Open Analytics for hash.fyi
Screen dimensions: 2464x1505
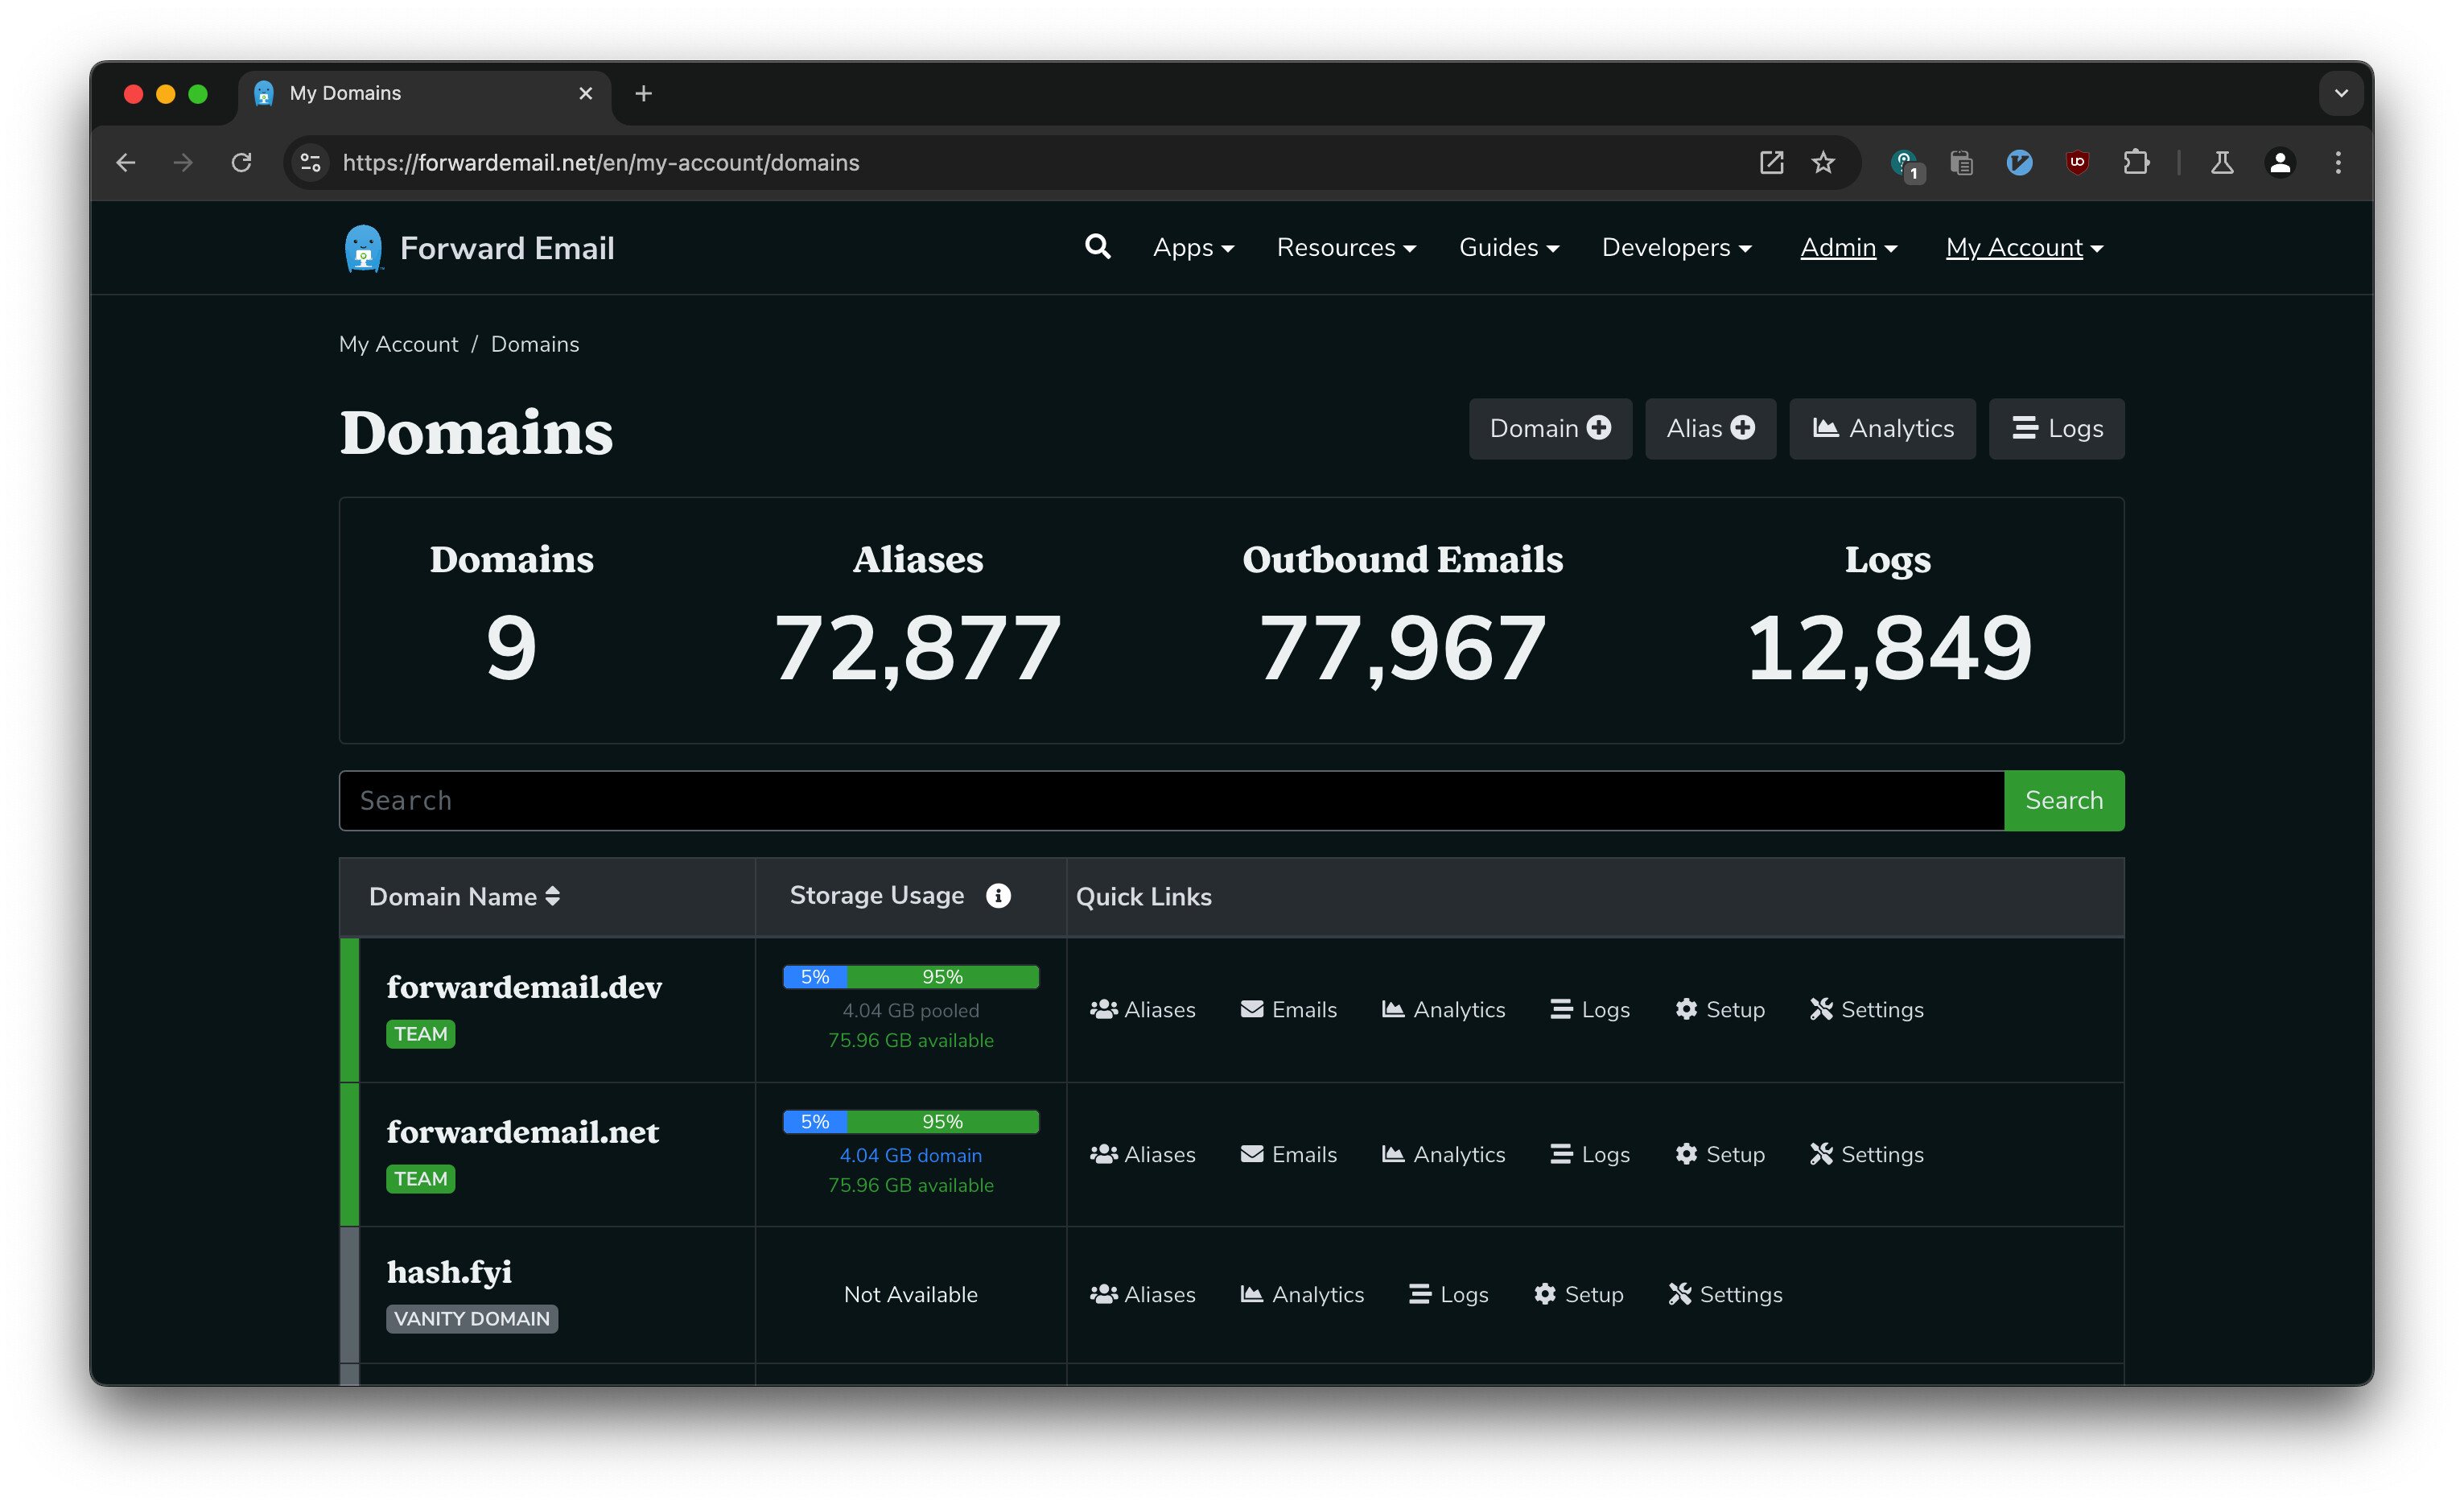click(1302, 1294)
